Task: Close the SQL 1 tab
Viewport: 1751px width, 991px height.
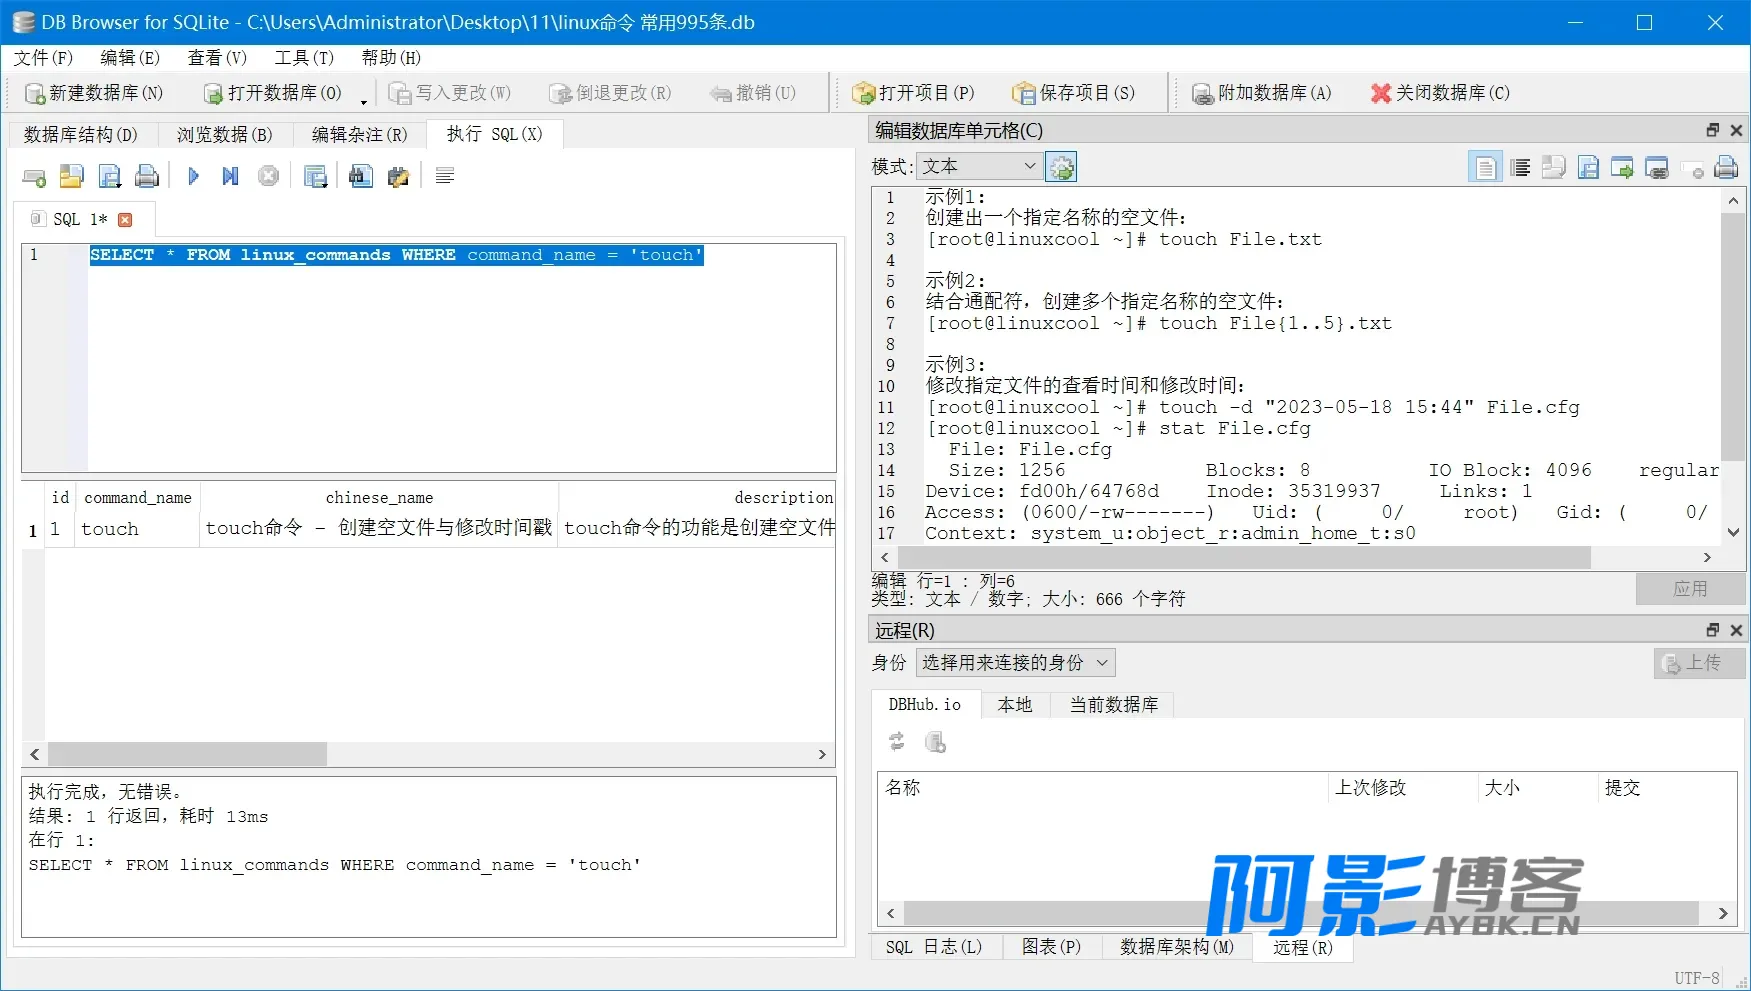Action: click(x=125, y=220)
